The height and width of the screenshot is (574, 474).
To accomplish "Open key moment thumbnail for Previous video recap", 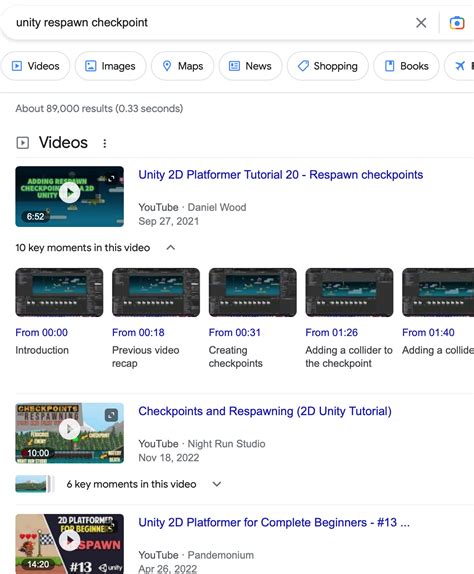I will point(156,292).
